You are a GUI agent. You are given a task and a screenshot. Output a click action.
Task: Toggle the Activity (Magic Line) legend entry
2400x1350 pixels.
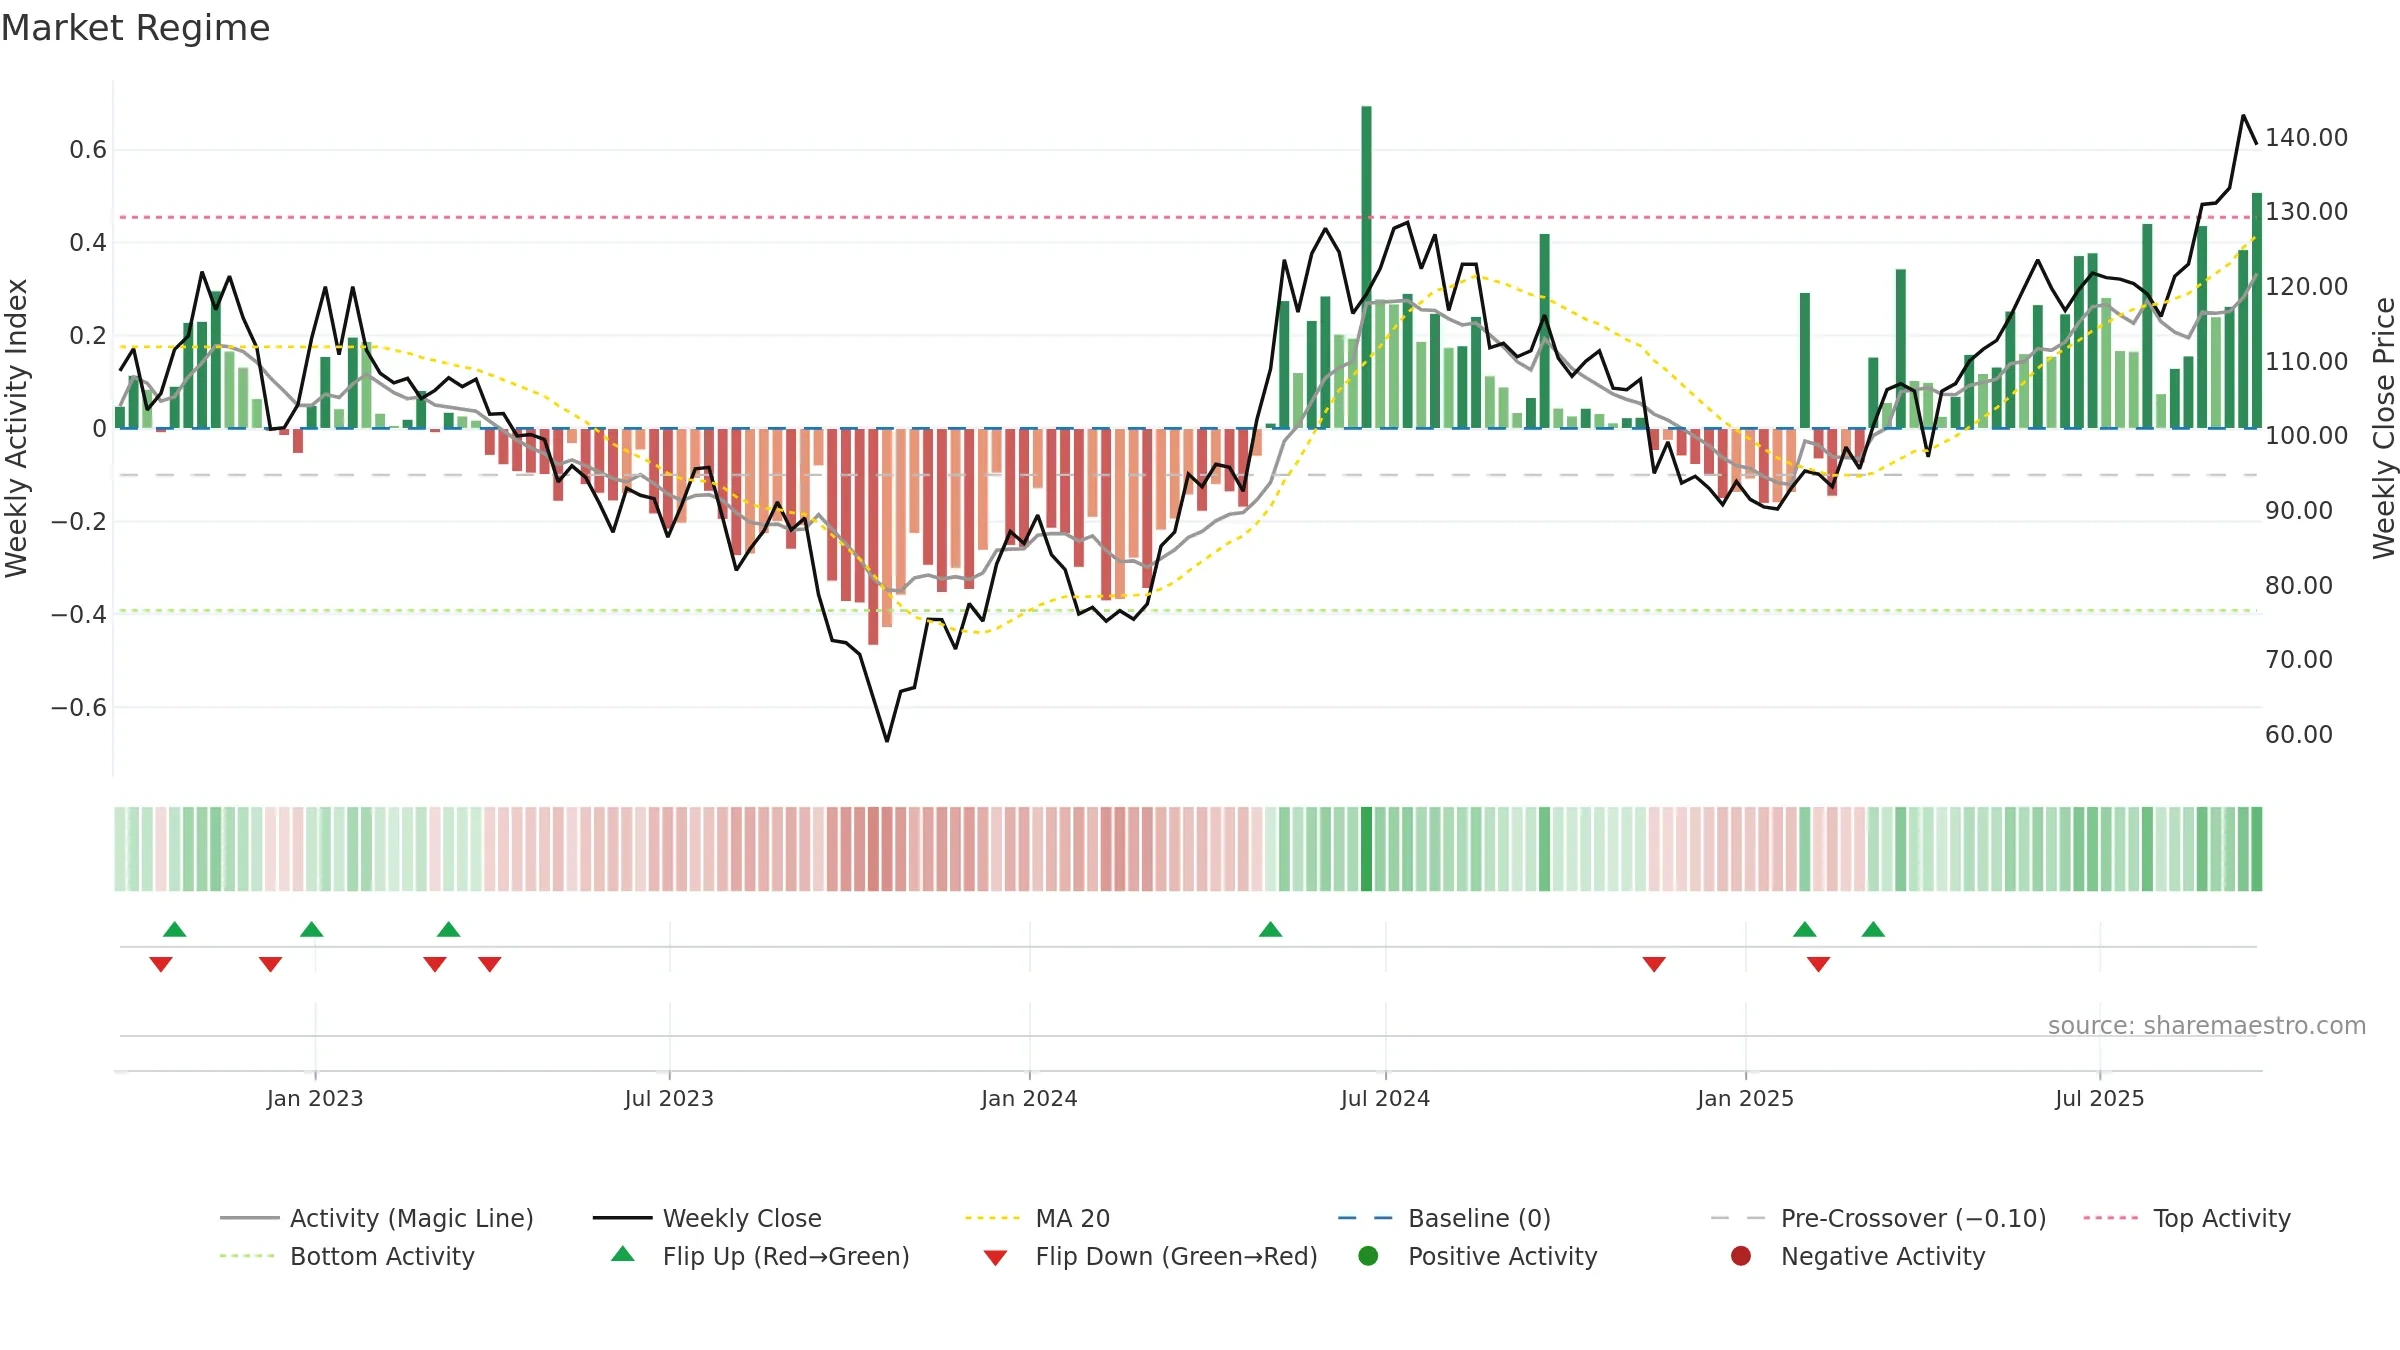click(x=376, y=1218)
